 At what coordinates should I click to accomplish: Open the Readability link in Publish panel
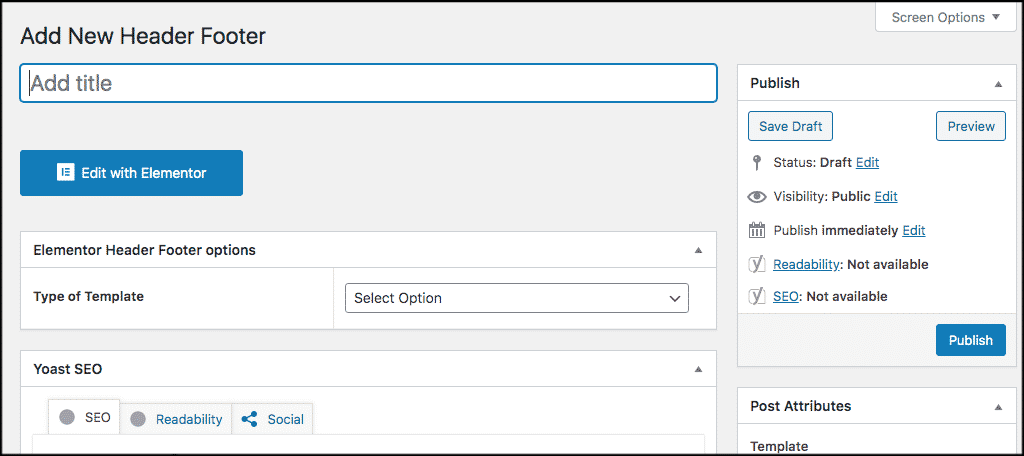(806, 265)
